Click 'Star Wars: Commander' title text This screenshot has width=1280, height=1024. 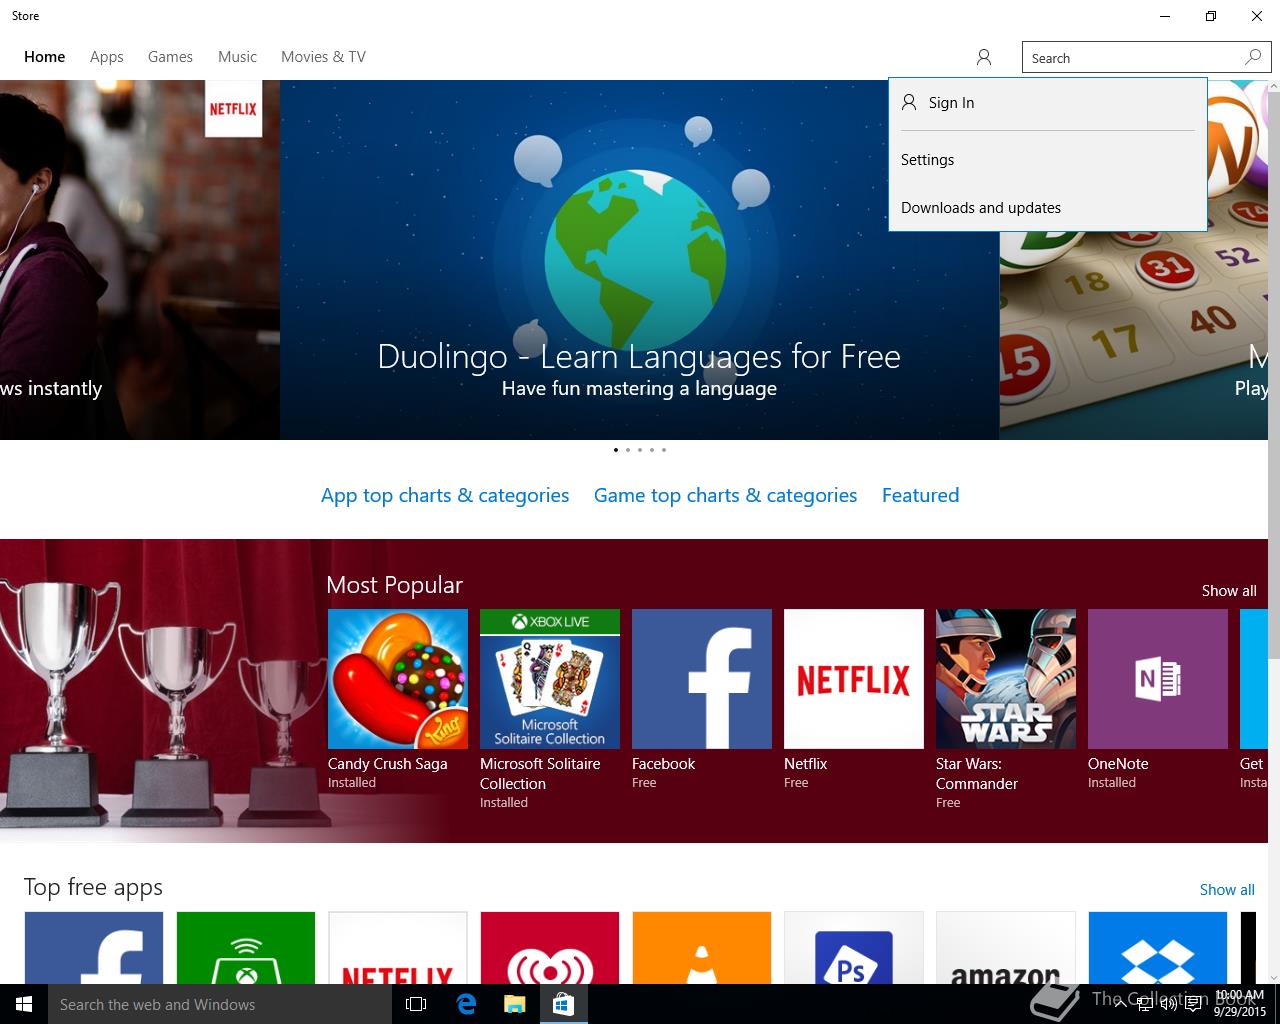click(x=976, y=774)
